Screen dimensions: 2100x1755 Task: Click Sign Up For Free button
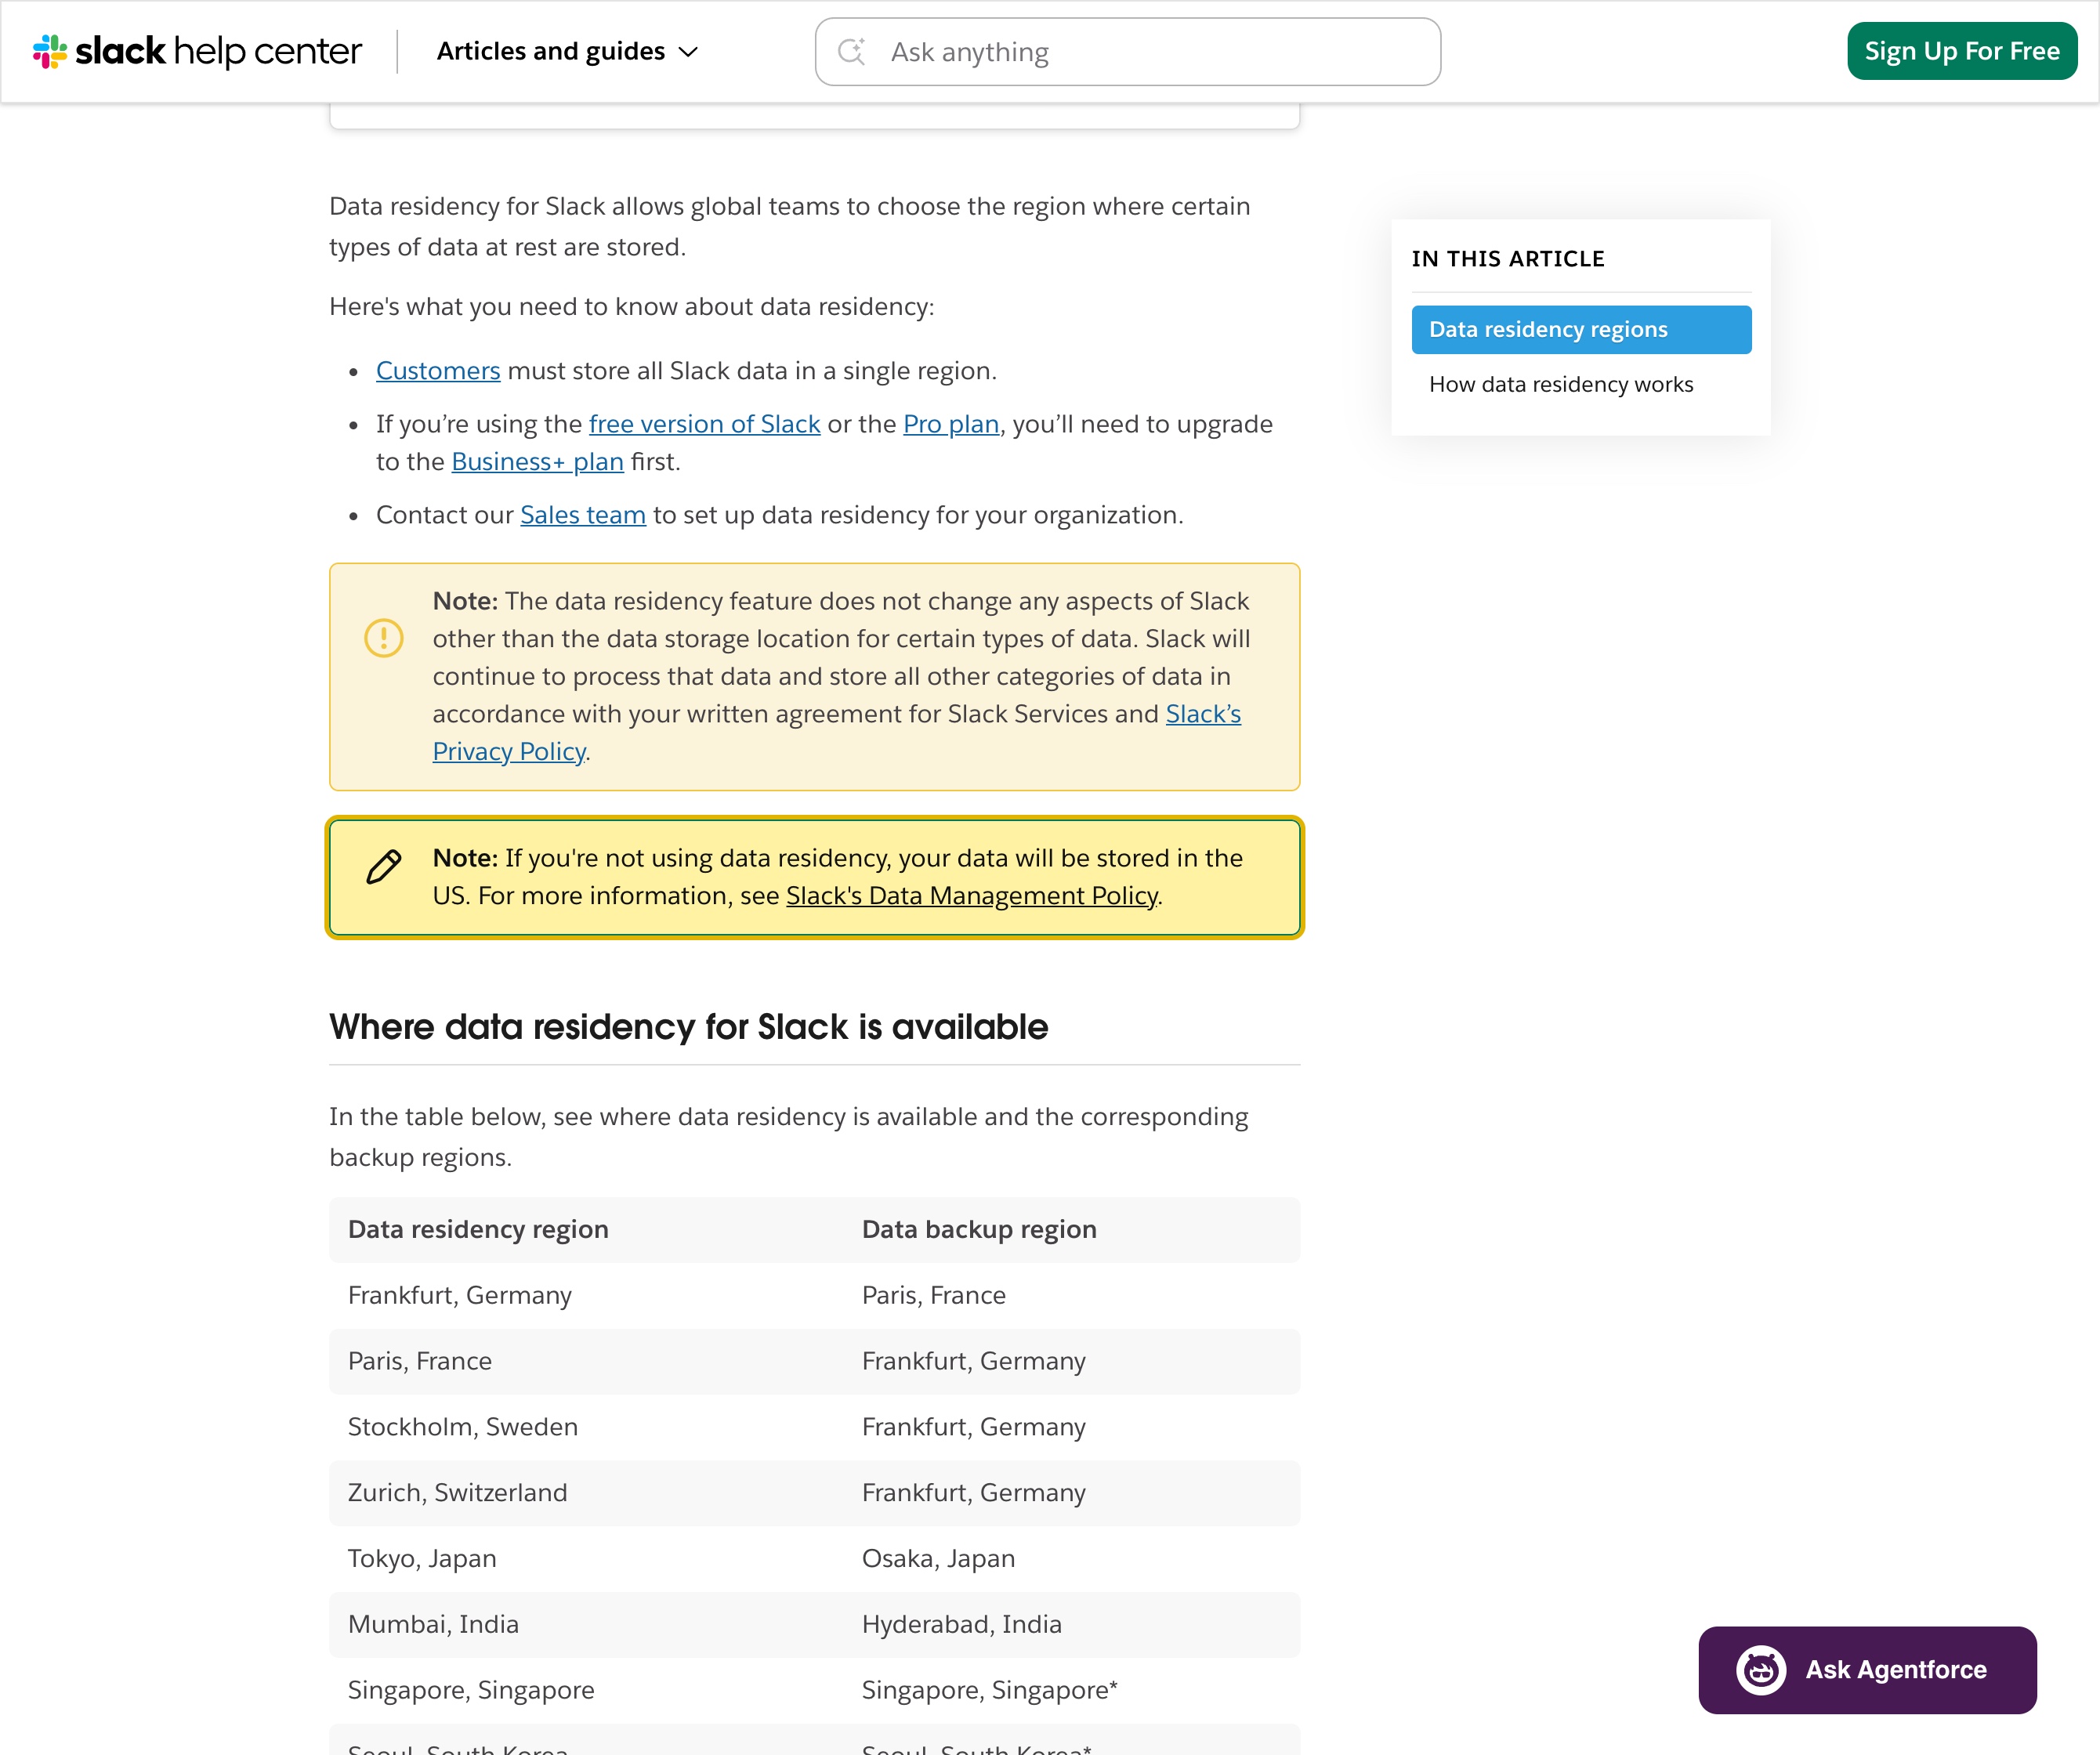coord(1961,51)
